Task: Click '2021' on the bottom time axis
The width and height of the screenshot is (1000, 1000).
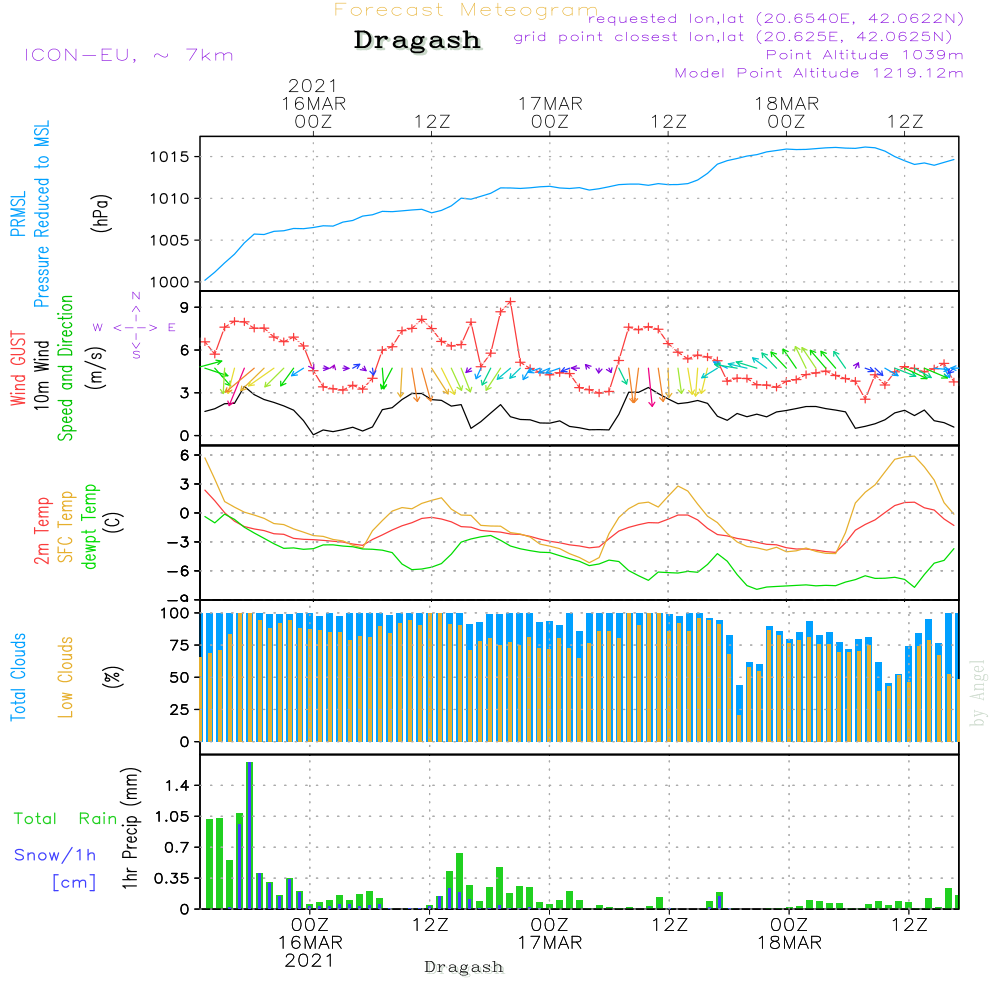Action: pos(309,961)
